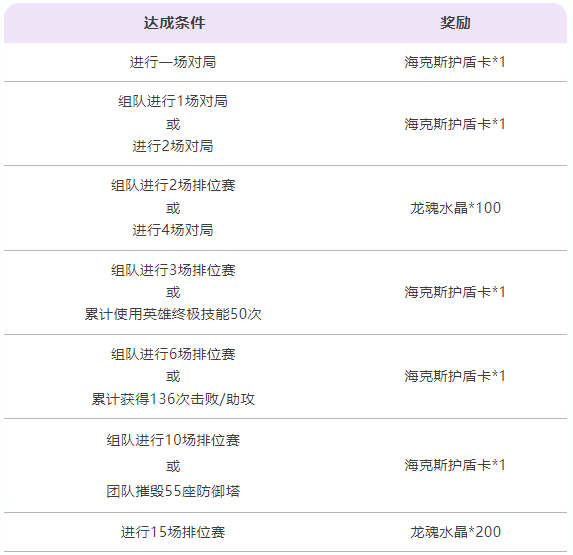
Task: Select 组队进行2场排位赛 condition
Action: click(x=173, y=185)
